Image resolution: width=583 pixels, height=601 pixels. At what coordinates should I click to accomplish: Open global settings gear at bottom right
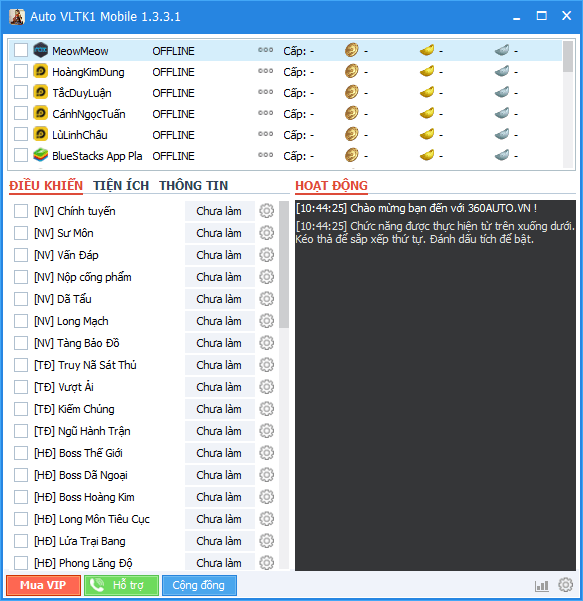tap(565, 585)
